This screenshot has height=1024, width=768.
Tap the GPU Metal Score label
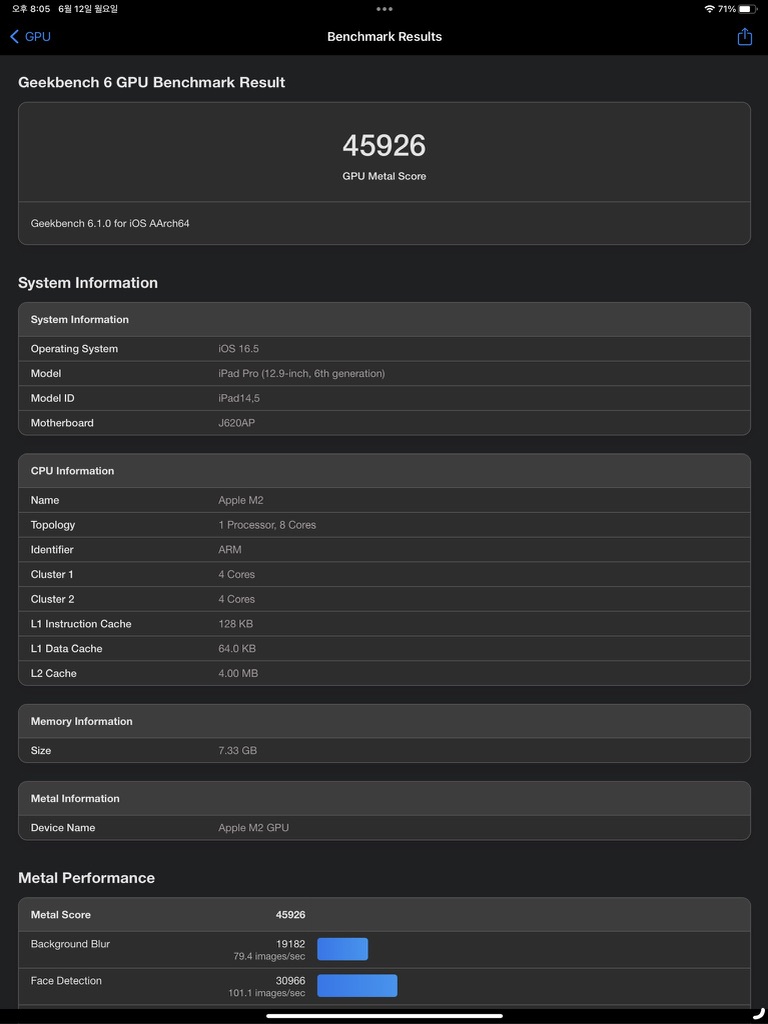coord(384,176)
